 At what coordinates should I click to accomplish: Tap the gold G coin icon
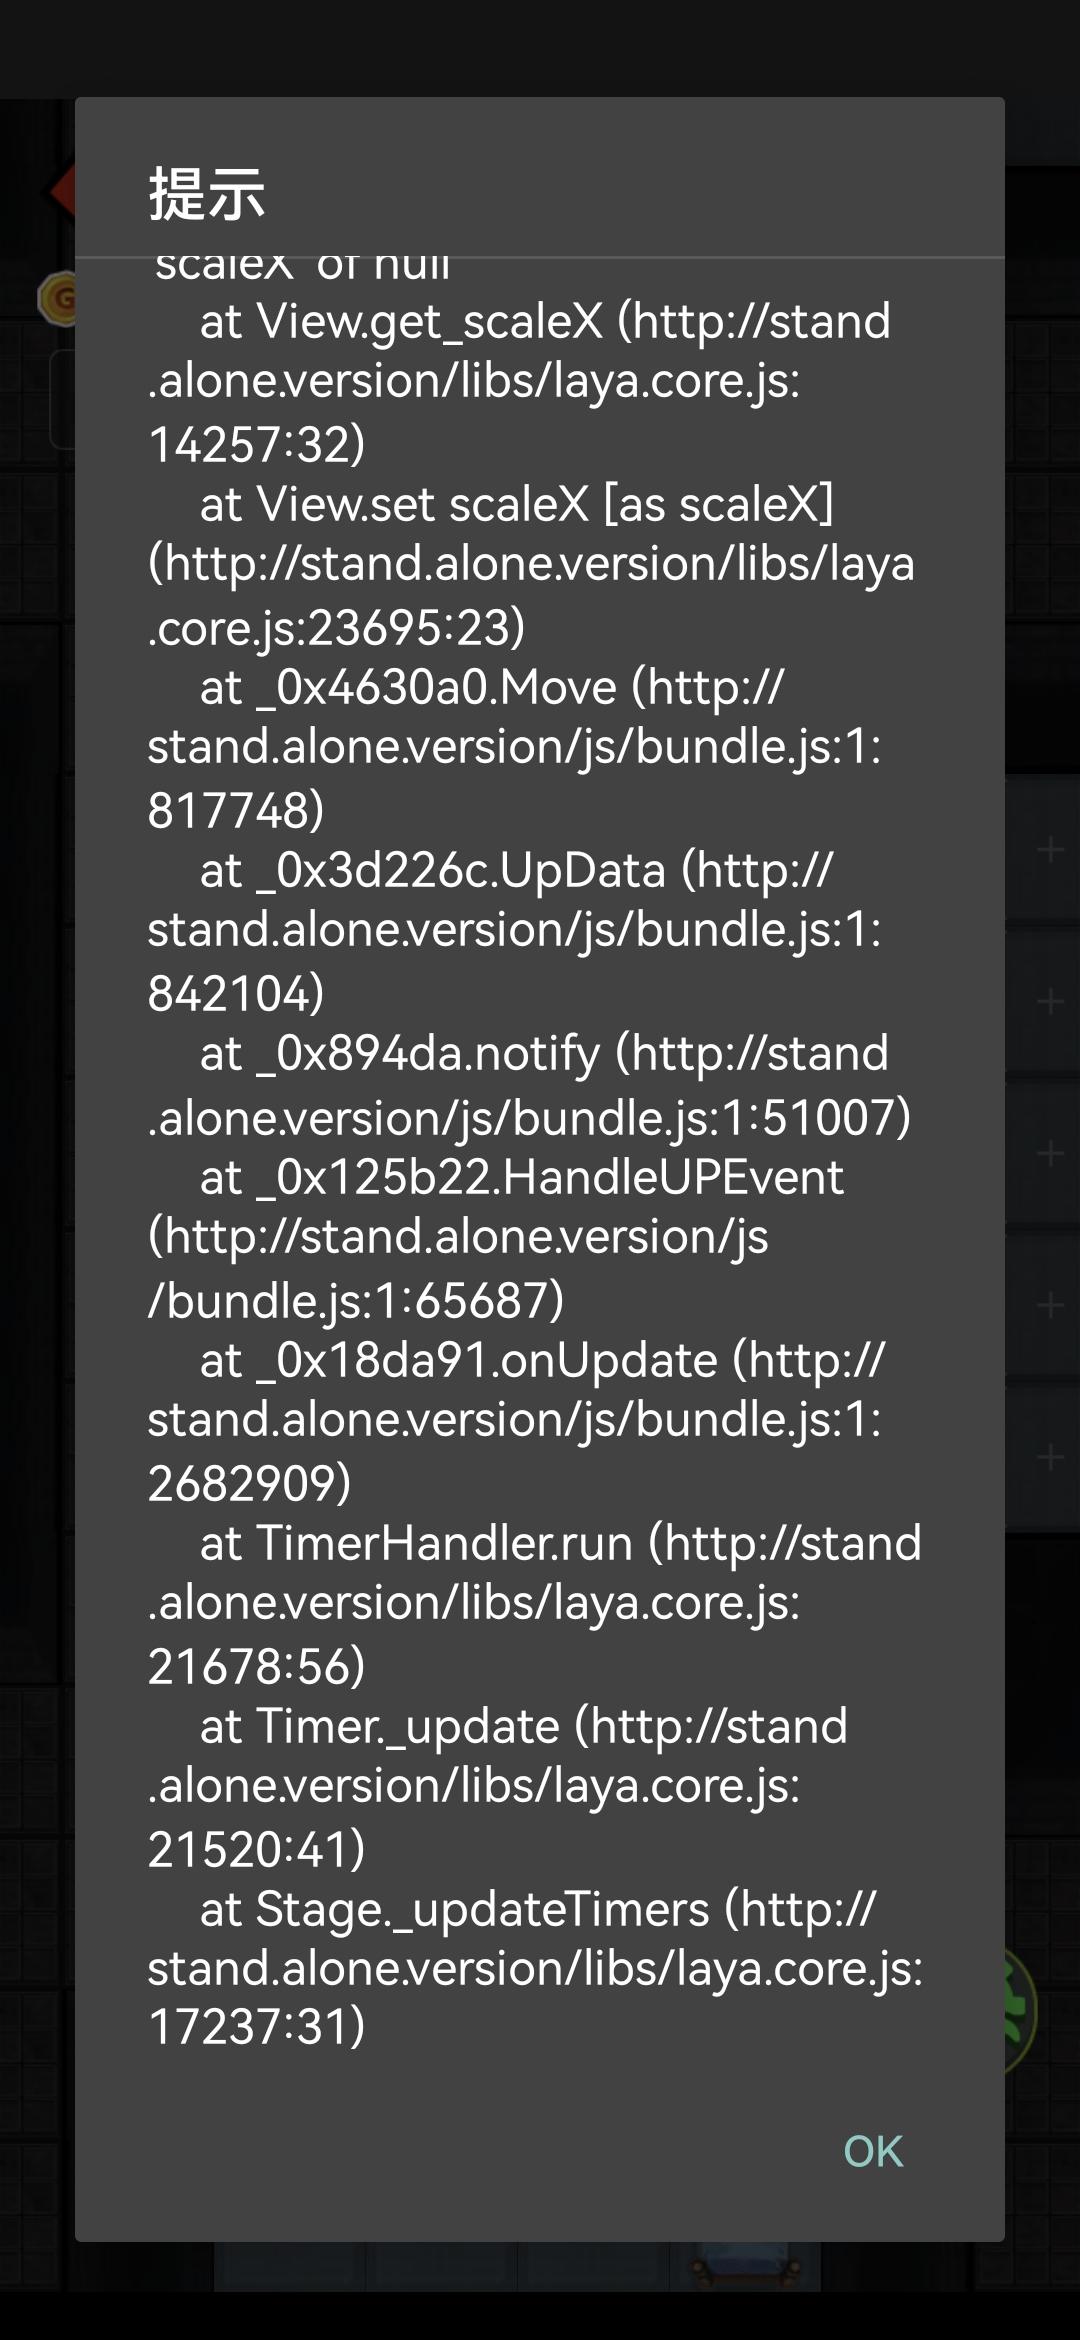57,298
